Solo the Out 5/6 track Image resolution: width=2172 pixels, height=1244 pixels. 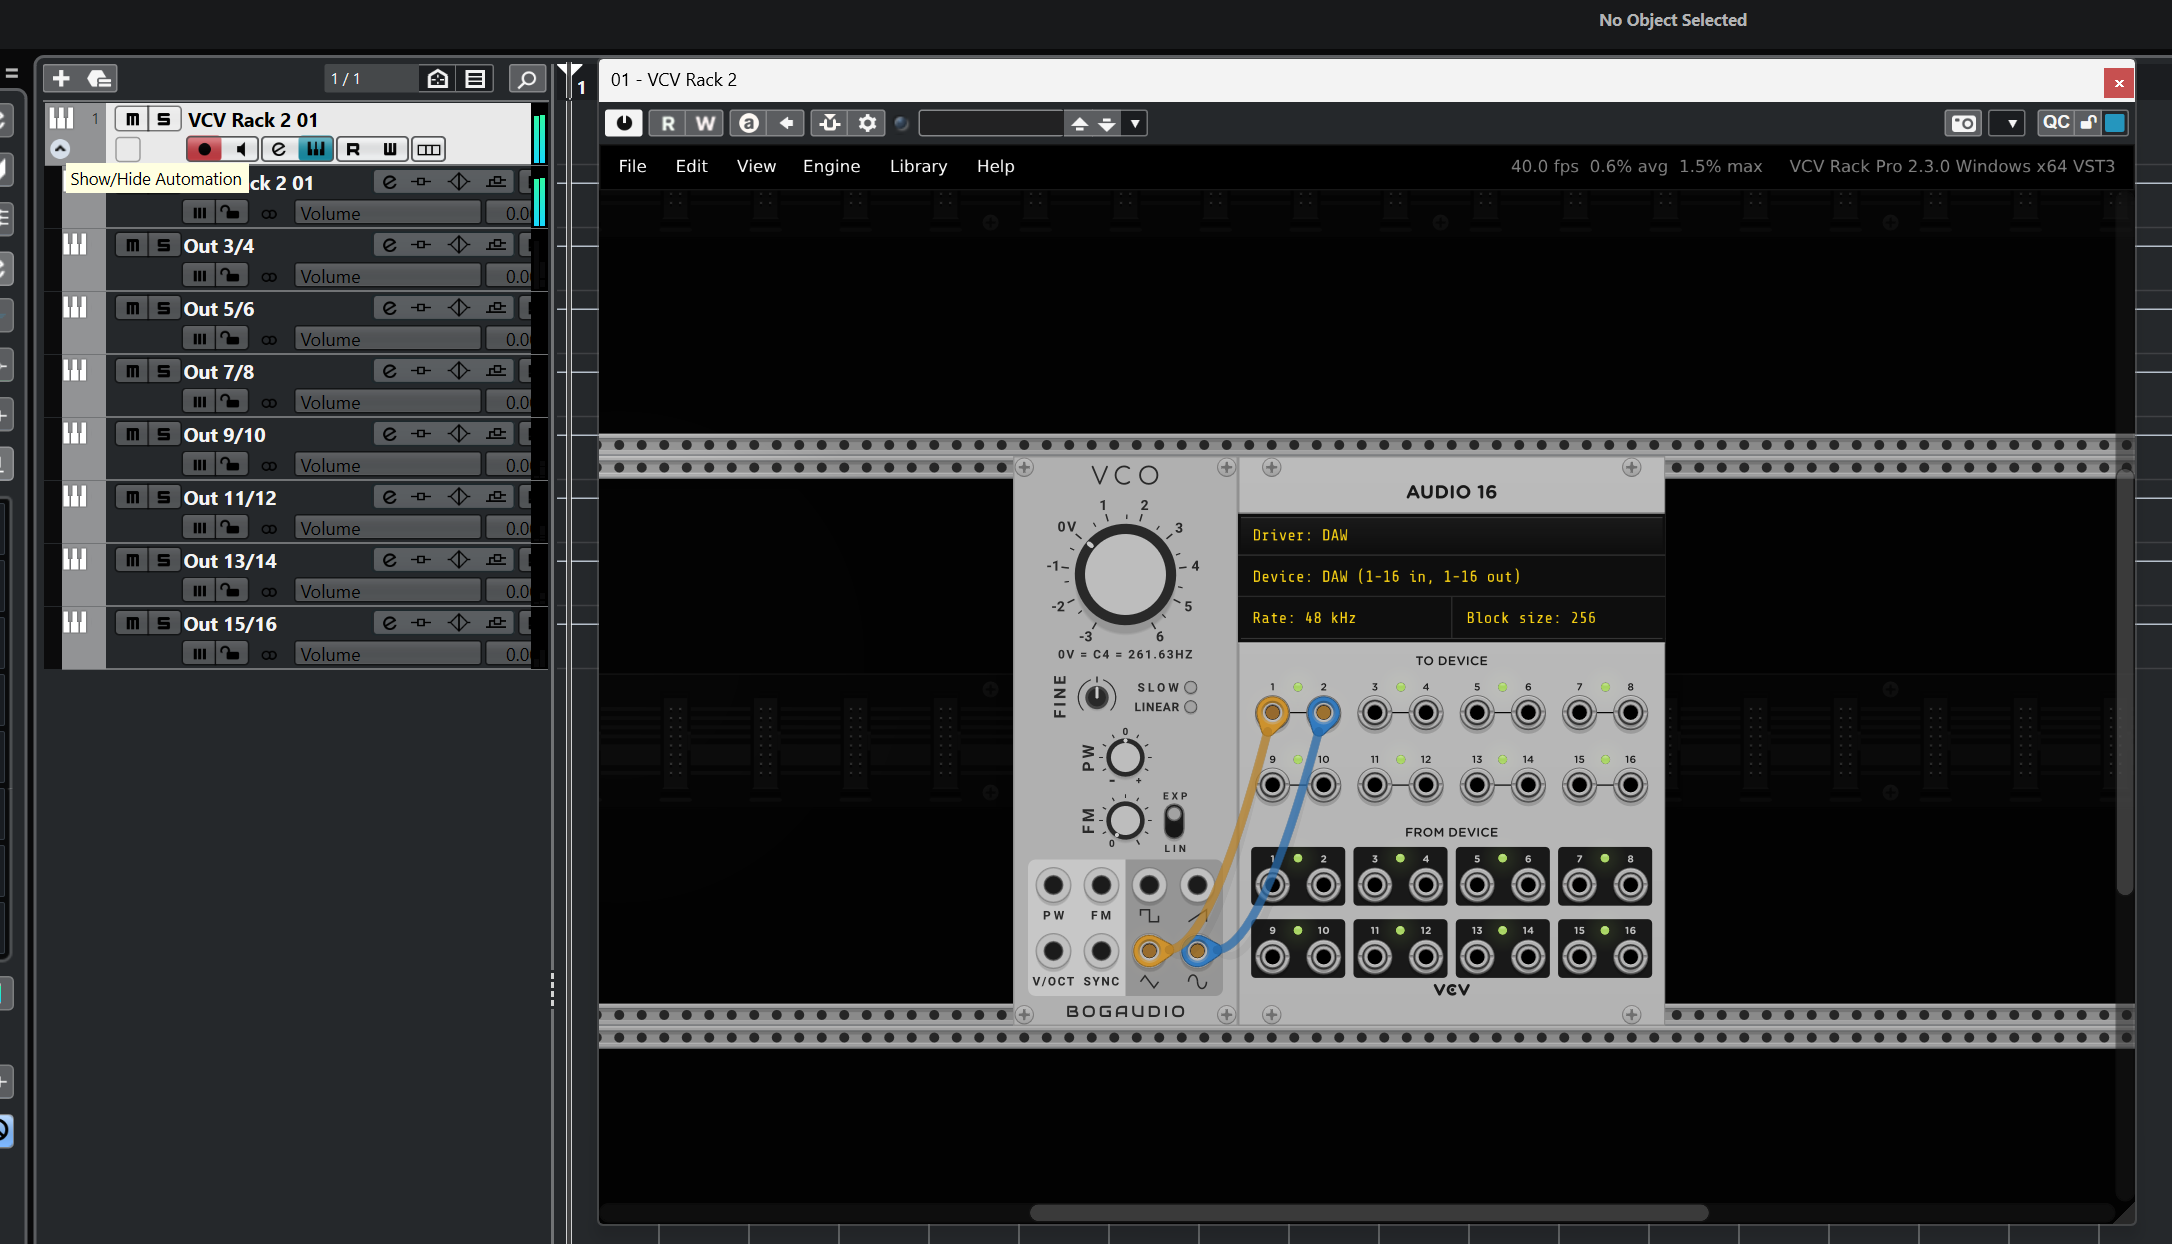(x=164, y=308)
